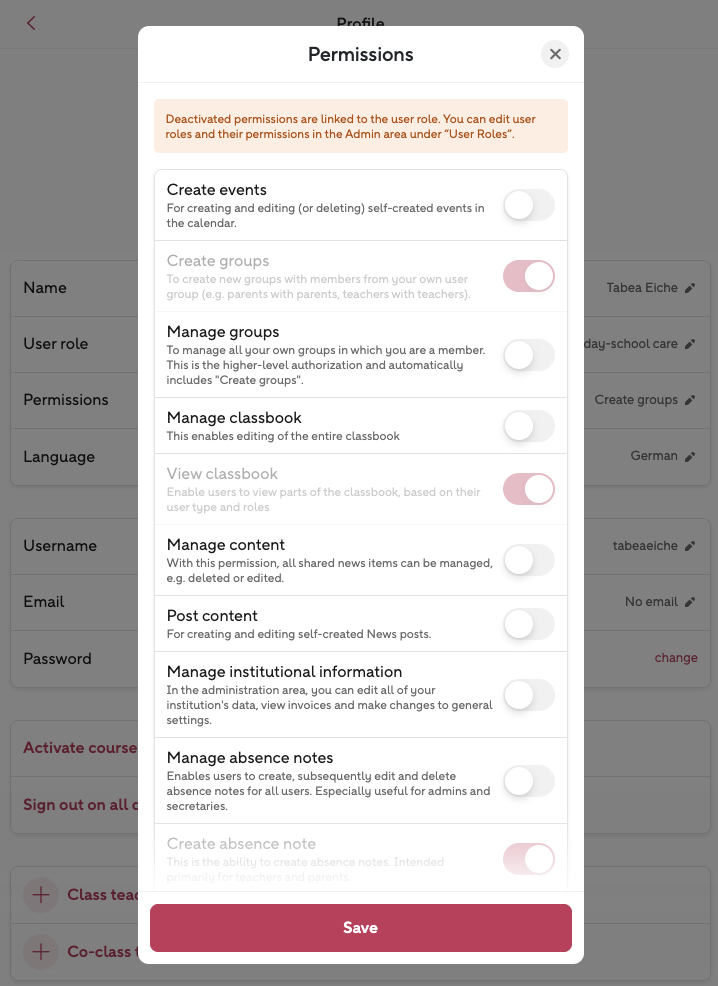718x986 pixels.
Task: Click pencil icon beside Create groups permission
Action: pyautogui.click(x=689, y=400)
